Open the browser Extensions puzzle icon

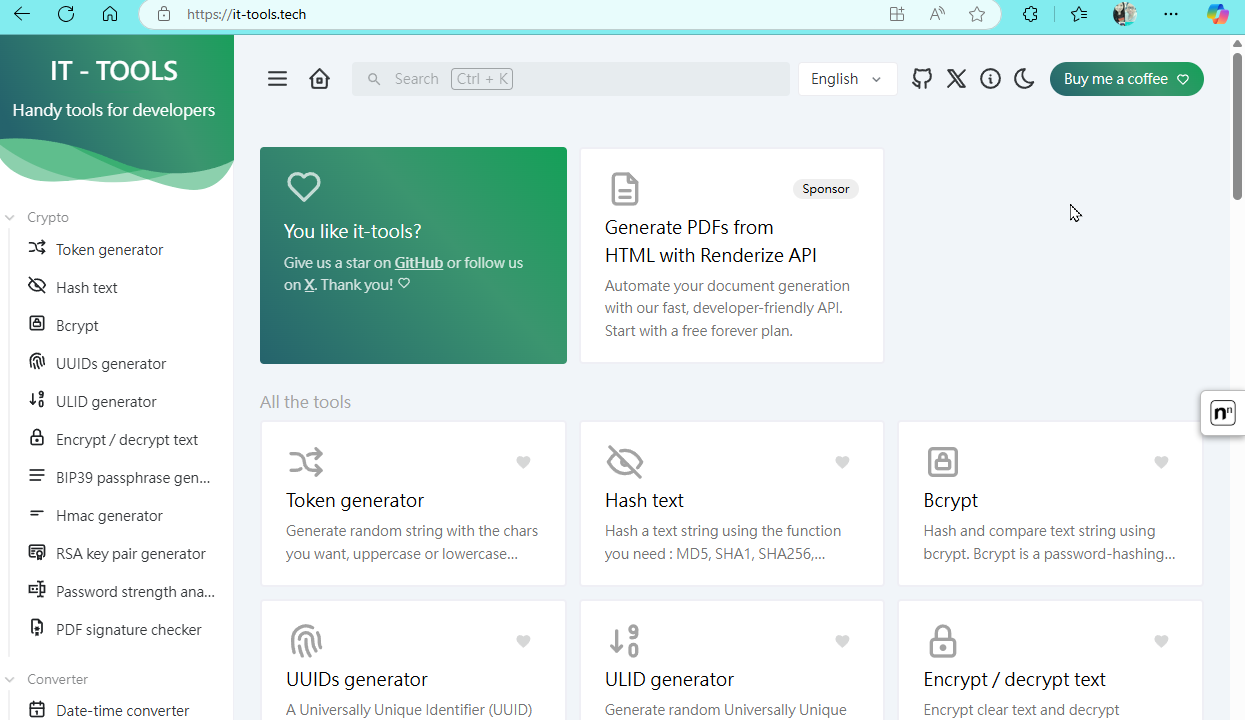coord(1030,14)
